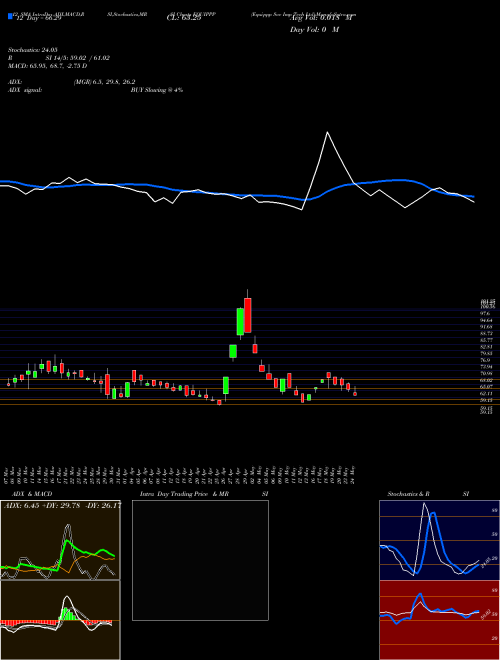Click the 'ADX: 6.45 +DY: 29.78 -DY: 26.17' readout
Image resolution: width=500 pixels, height=660 pixels.
[62, 505]
